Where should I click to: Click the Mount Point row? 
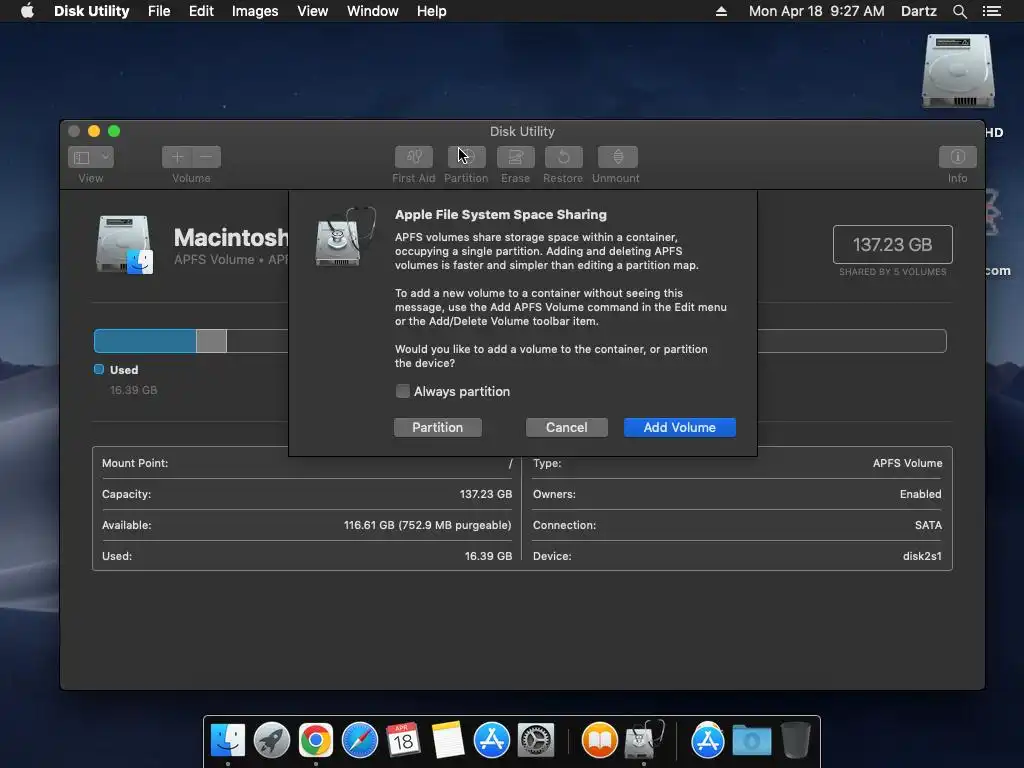tap(307, 463)
